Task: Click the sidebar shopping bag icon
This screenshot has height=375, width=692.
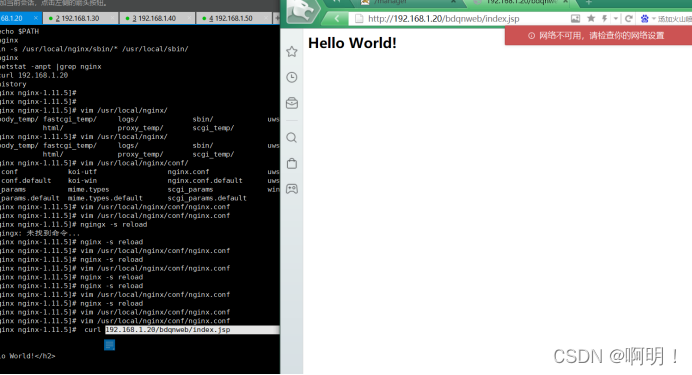Action: point(292,163)
